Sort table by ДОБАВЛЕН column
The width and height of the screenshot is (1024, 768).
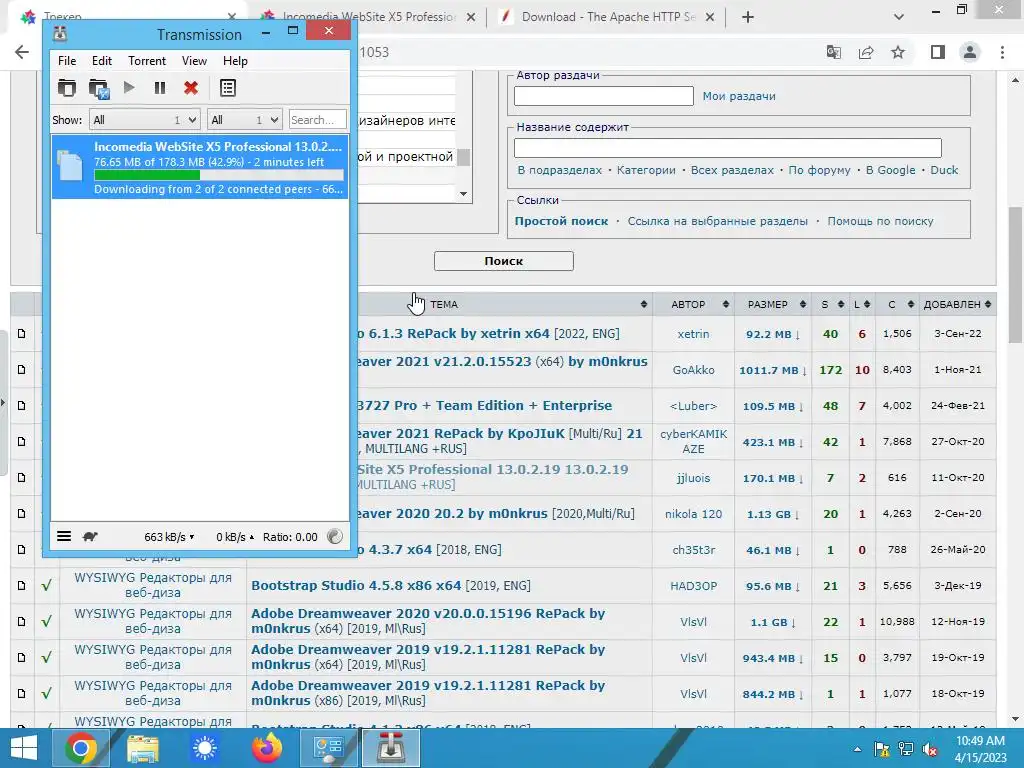(x=957, y=304)
